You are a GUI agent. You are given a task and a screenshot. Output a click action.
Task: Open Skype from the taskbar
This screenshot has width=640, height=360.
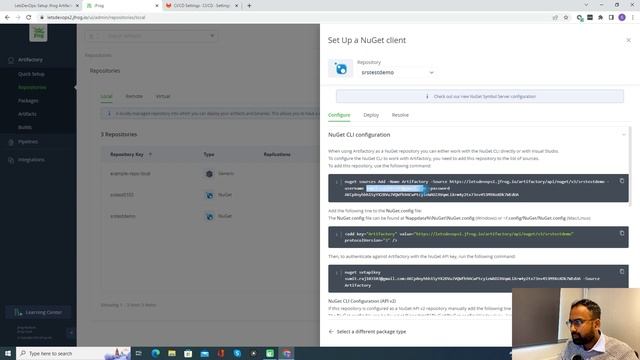click(237, 353)
